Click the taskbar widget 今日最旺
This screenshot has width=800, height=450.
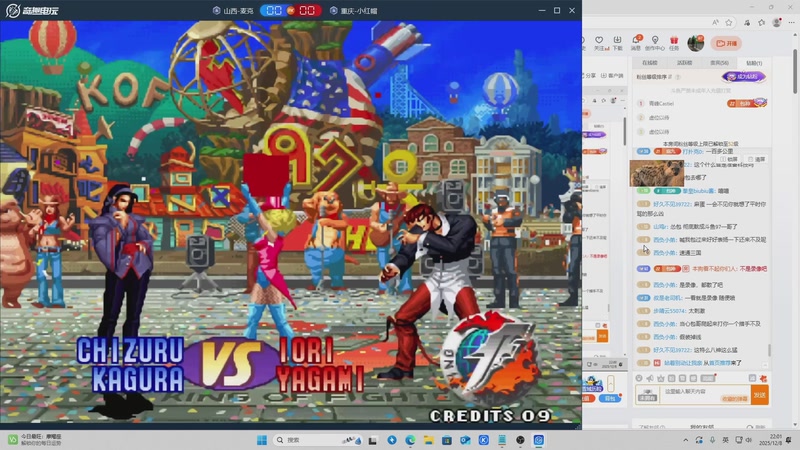click(35, 440)
